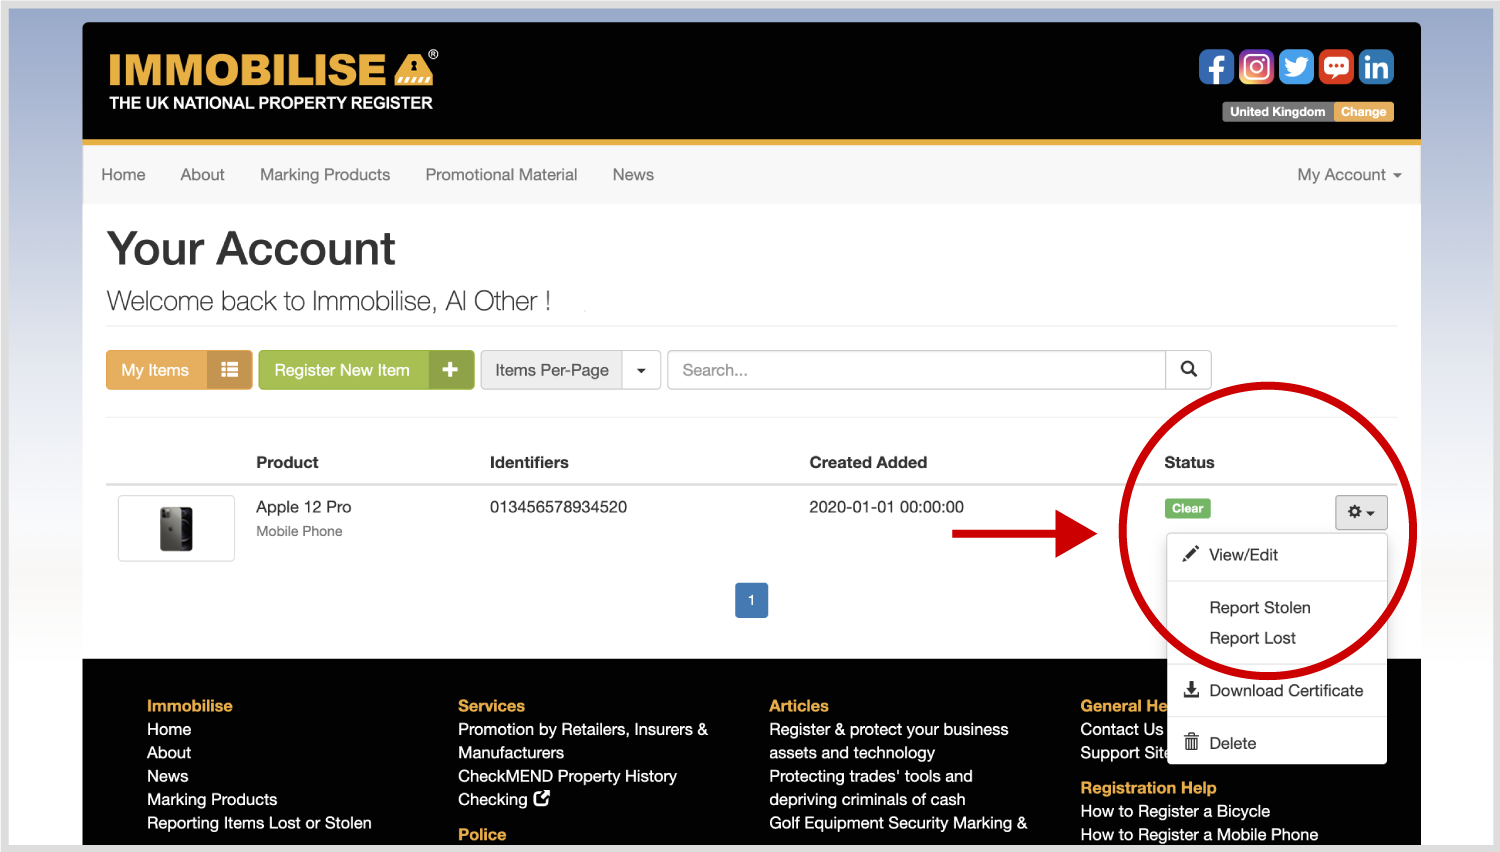The width and height of the screenshot is (1500, 852).
Task: Open Golf Equipment Security Marking link
Action: click(898, 823)
